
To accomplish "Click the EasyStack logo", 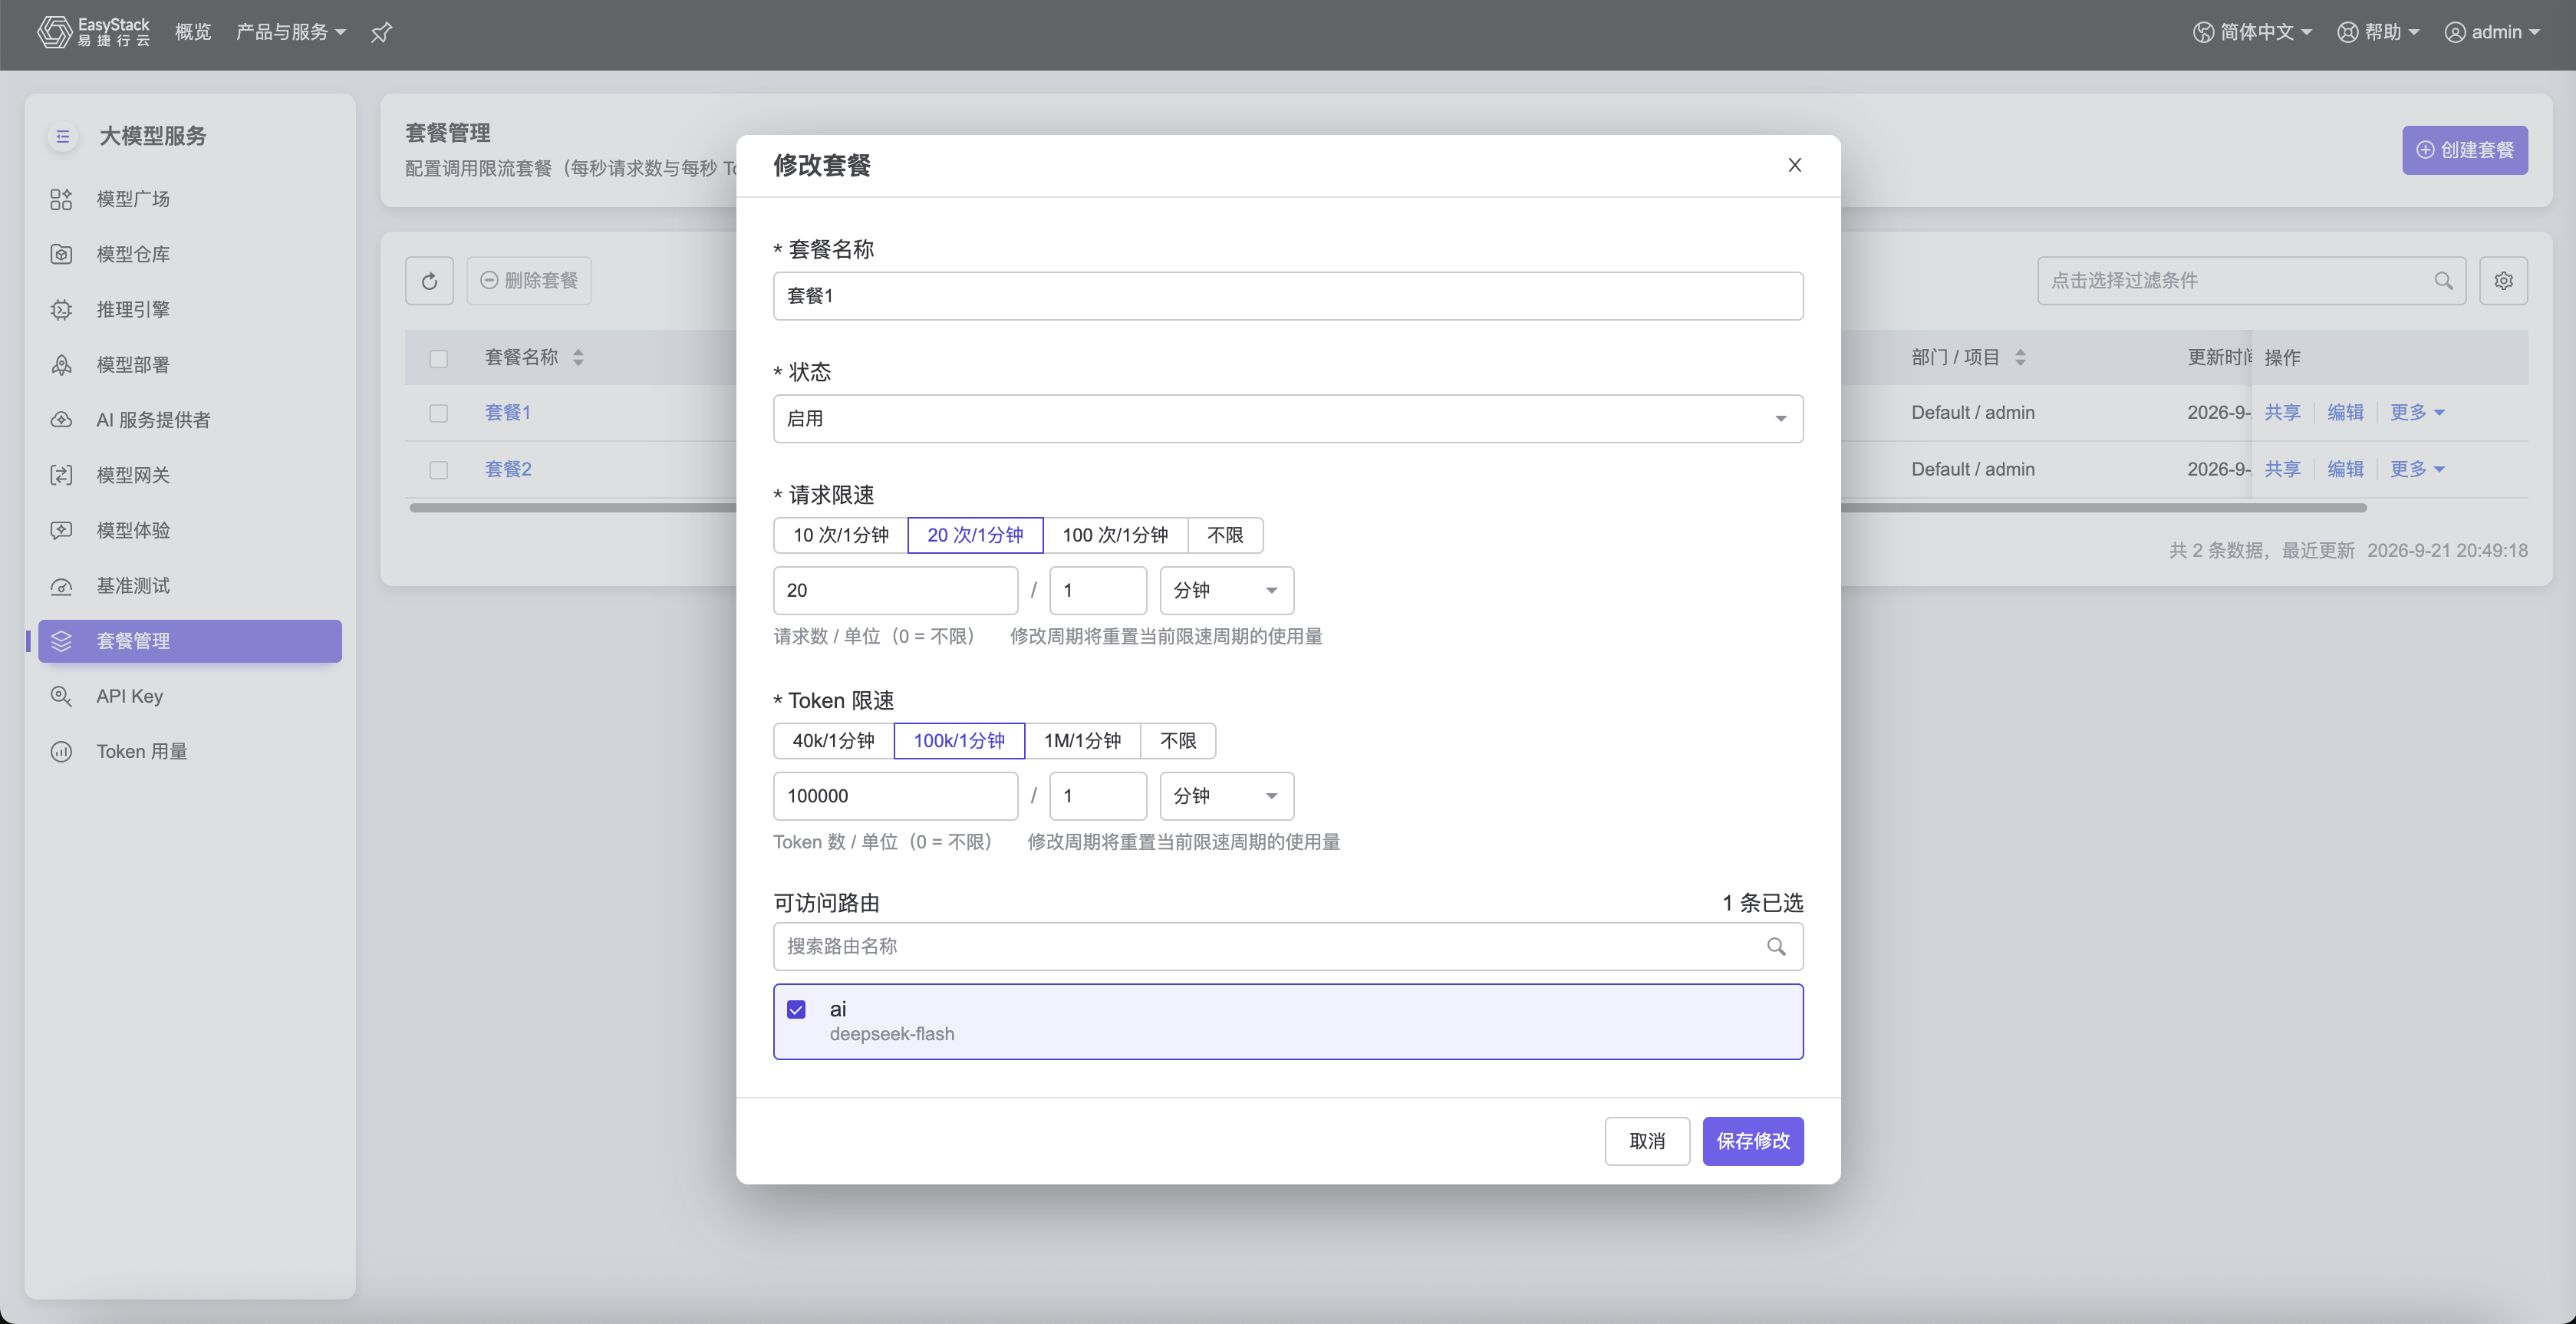I will coord(93,32).
